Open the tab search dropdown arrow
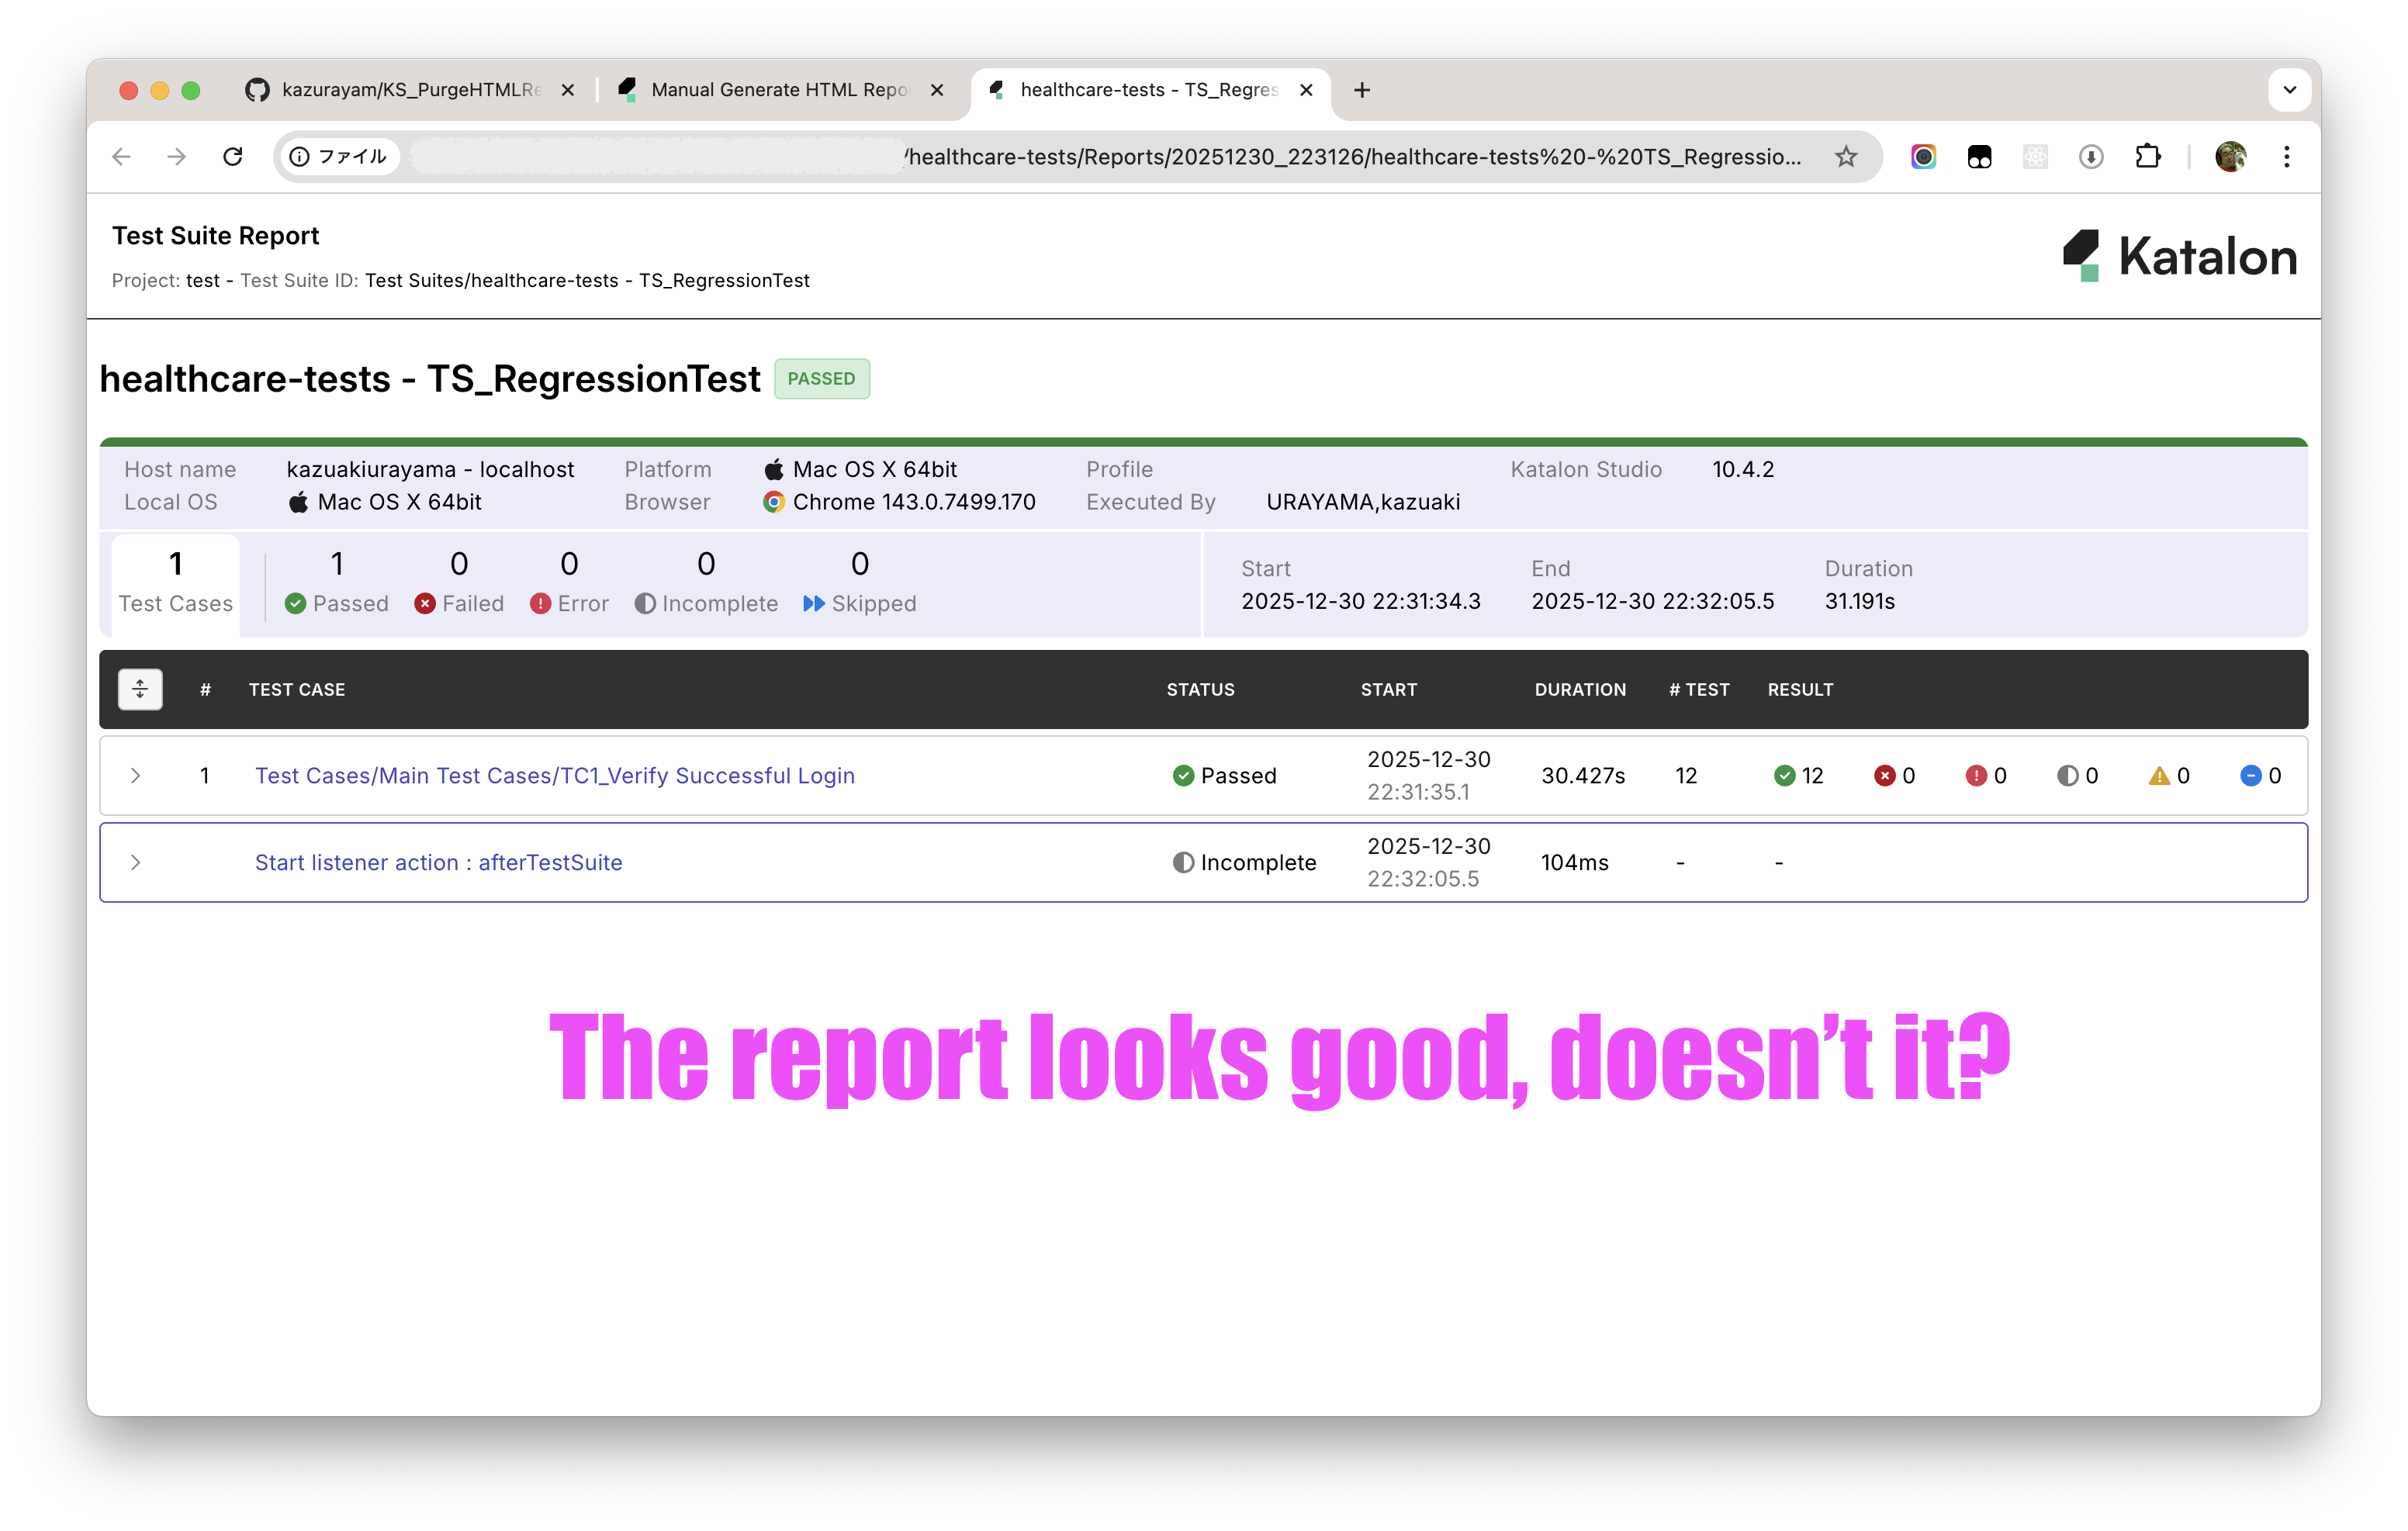 point(2290,89)
